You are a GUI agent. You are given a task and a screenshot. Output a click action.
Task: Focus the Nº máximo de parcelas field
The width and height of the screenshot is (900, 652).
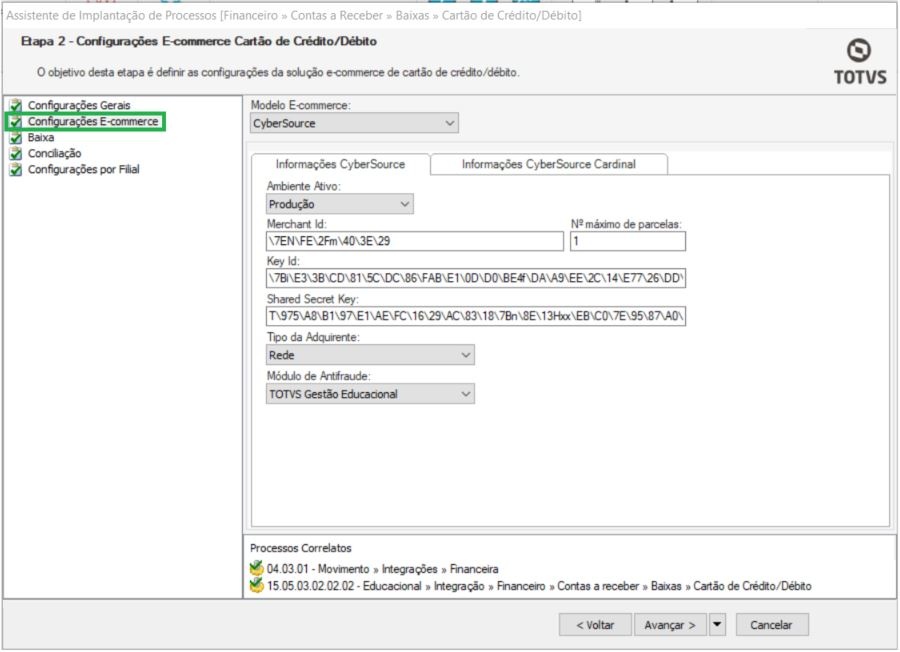[x=627, y=241]
